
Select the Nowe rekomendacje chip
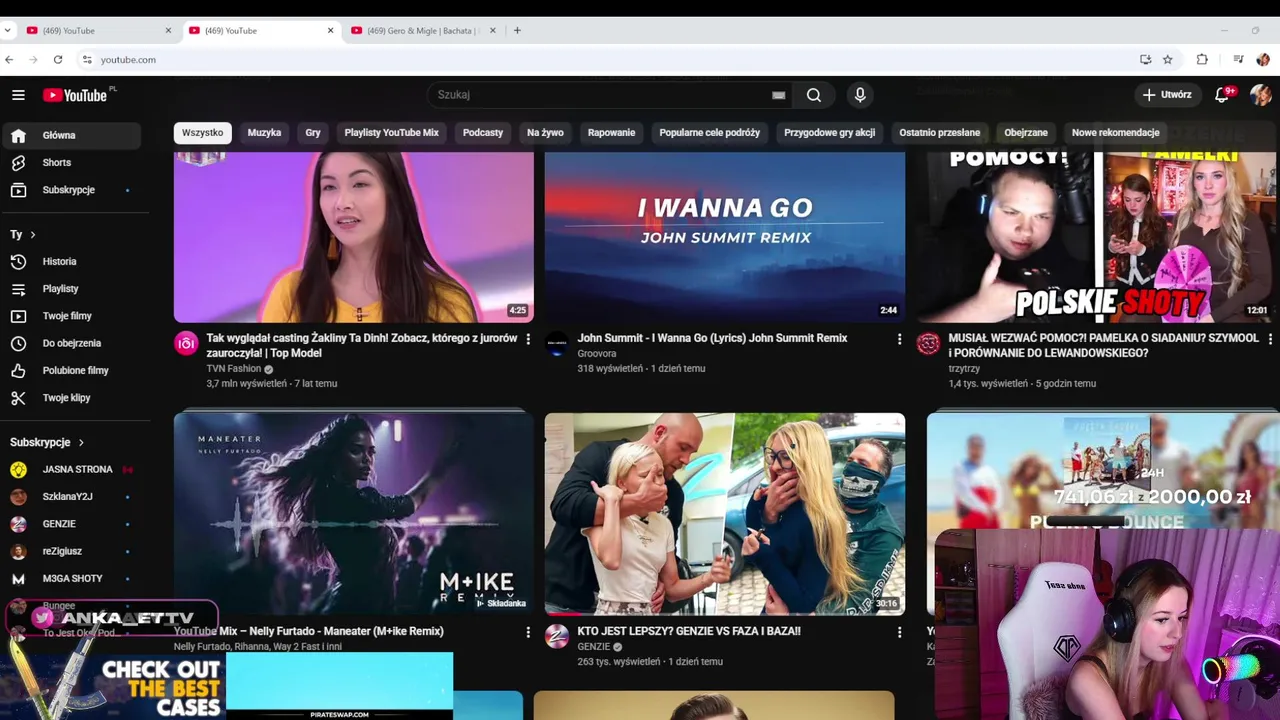[1115, 132]
